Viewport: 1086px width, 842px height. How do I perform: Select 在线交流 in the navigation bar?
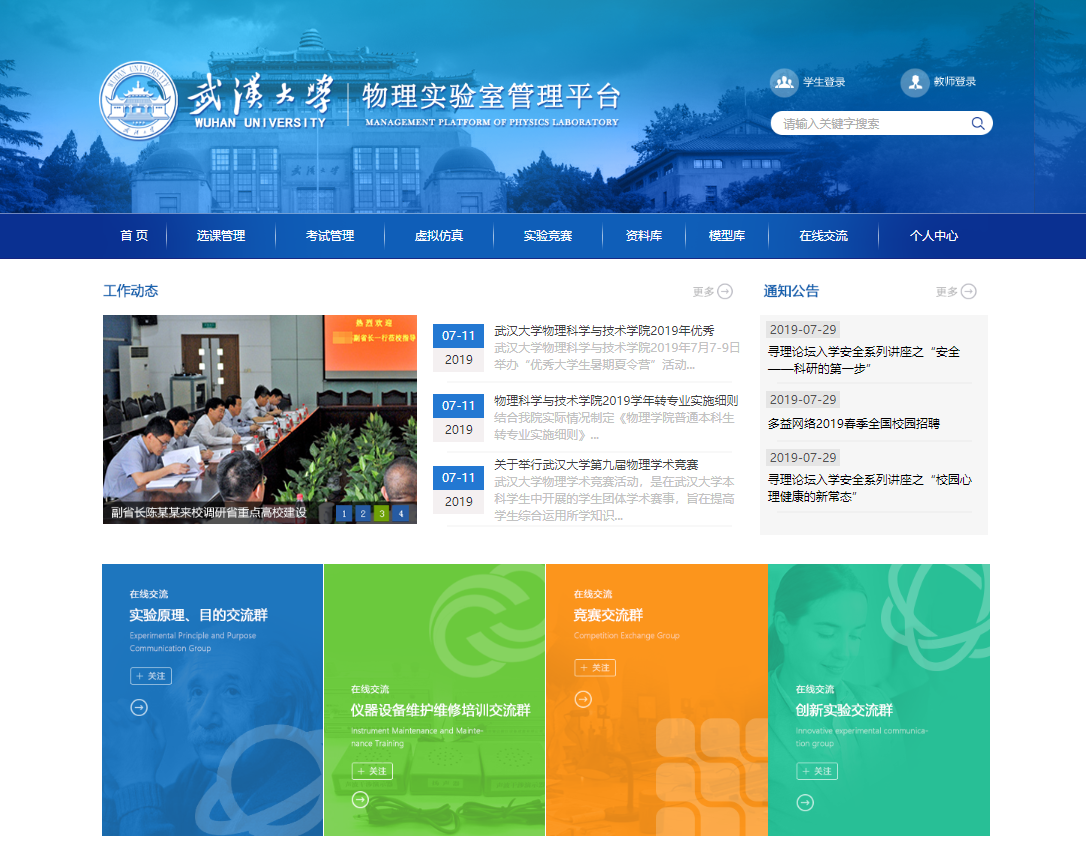pos(823,236)
